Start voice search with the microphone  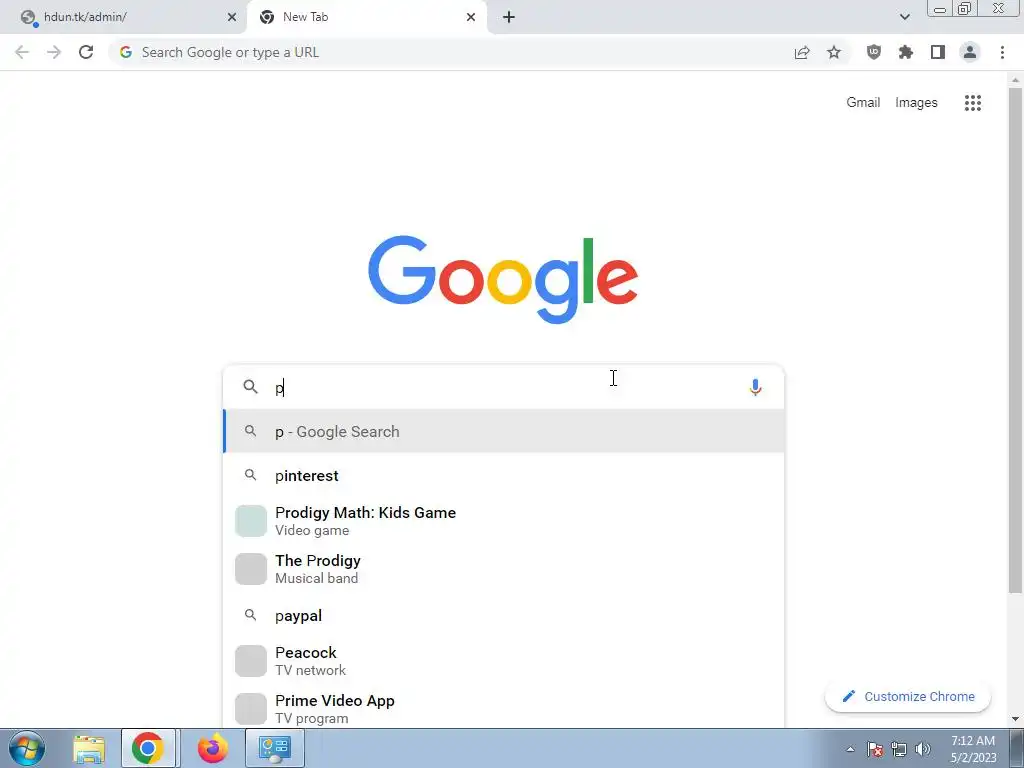coord(755,387)
